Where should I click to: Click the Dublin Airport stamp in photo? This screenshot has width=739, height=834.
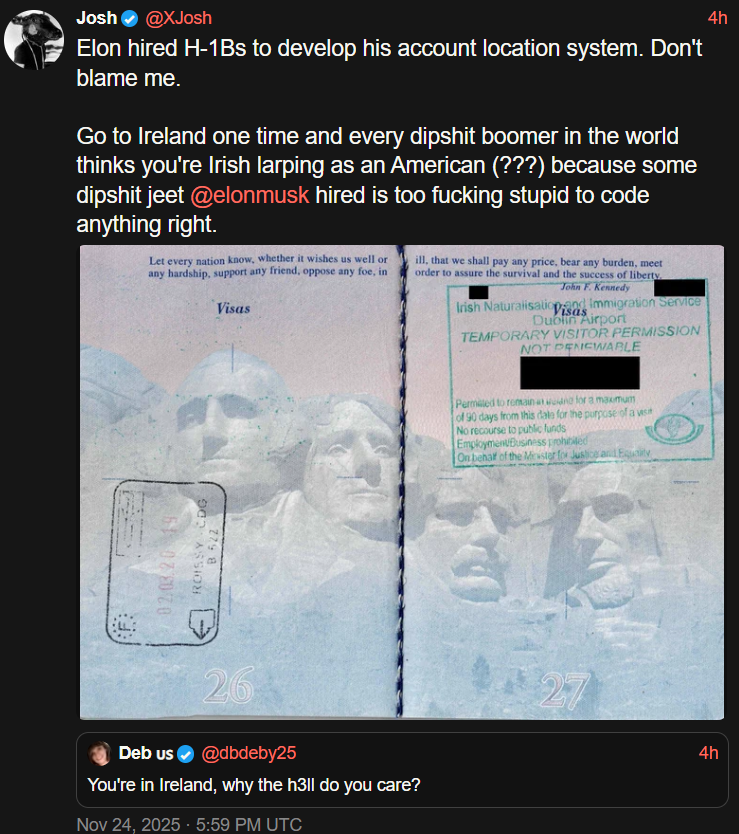tap(580, 372)
